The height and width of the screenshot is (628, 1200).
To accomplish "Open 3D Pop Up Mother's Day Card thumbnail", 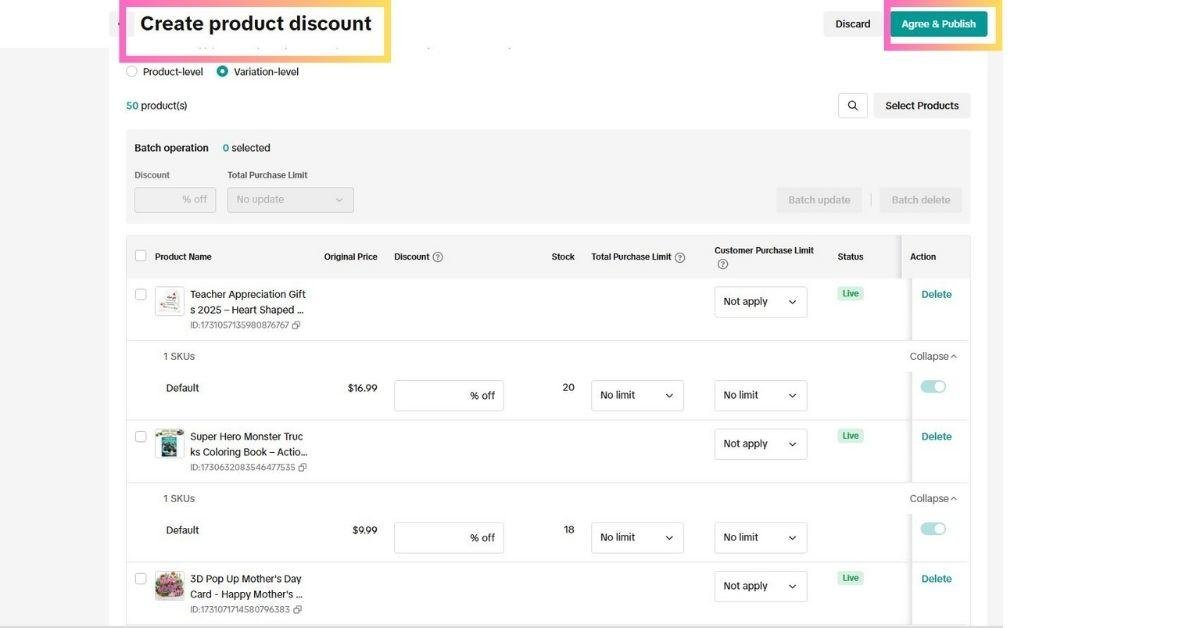I will tap(170, 585).
